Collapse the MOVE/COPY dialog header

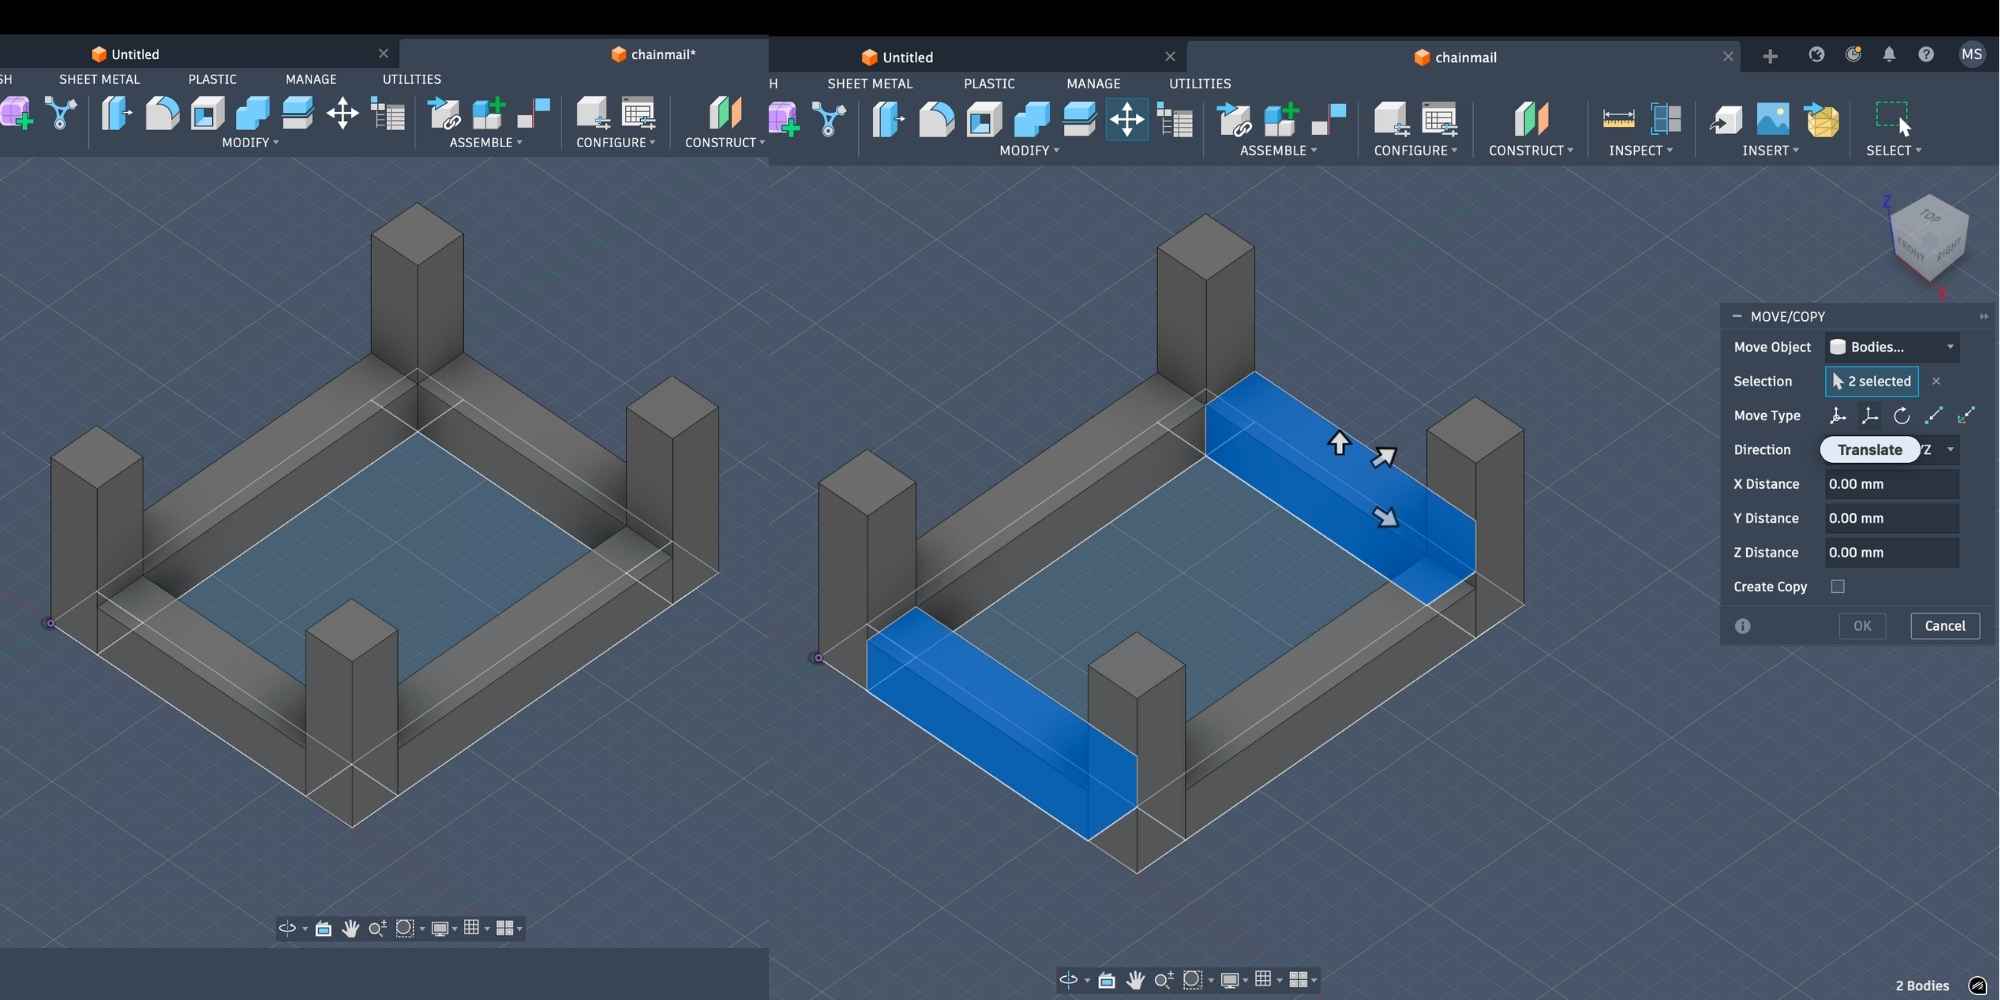(1737, 316)
